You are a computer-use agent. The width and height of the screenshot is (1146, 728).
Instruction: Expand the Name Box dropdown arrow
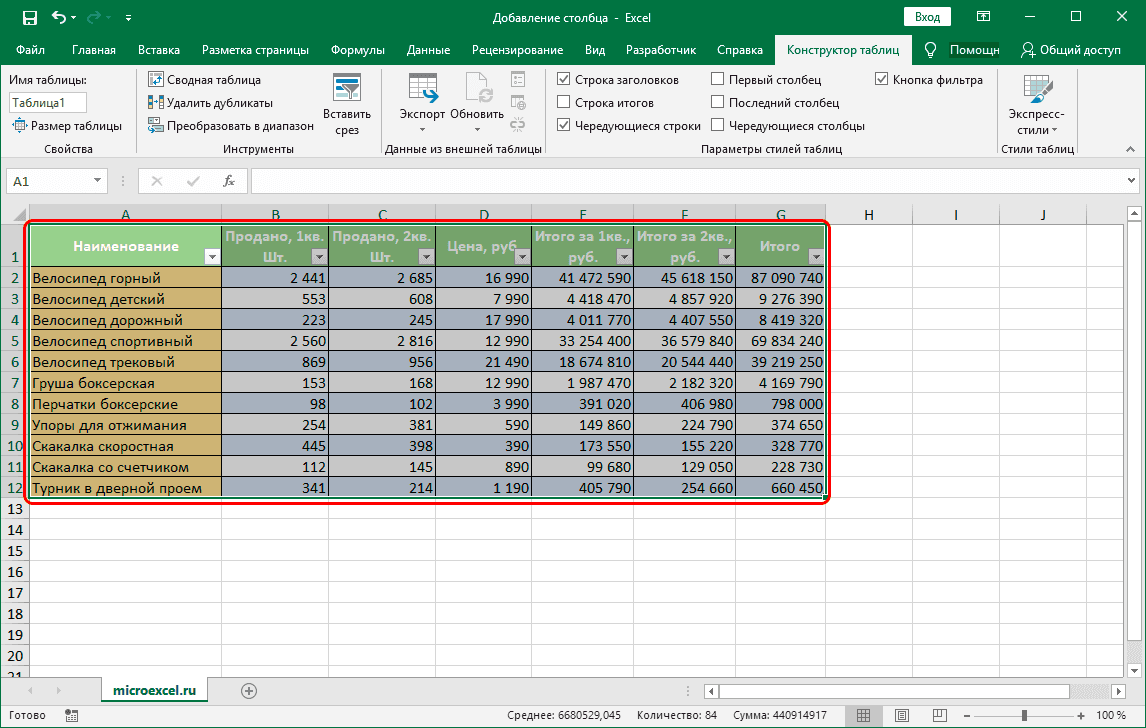point(98,181)
